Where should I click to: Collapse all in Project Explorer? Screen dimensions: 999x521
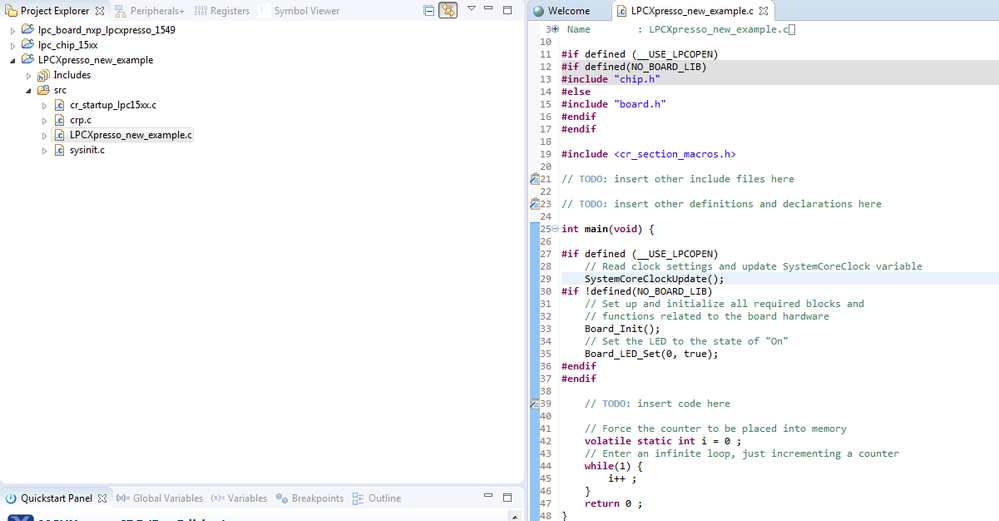(429, 10)
